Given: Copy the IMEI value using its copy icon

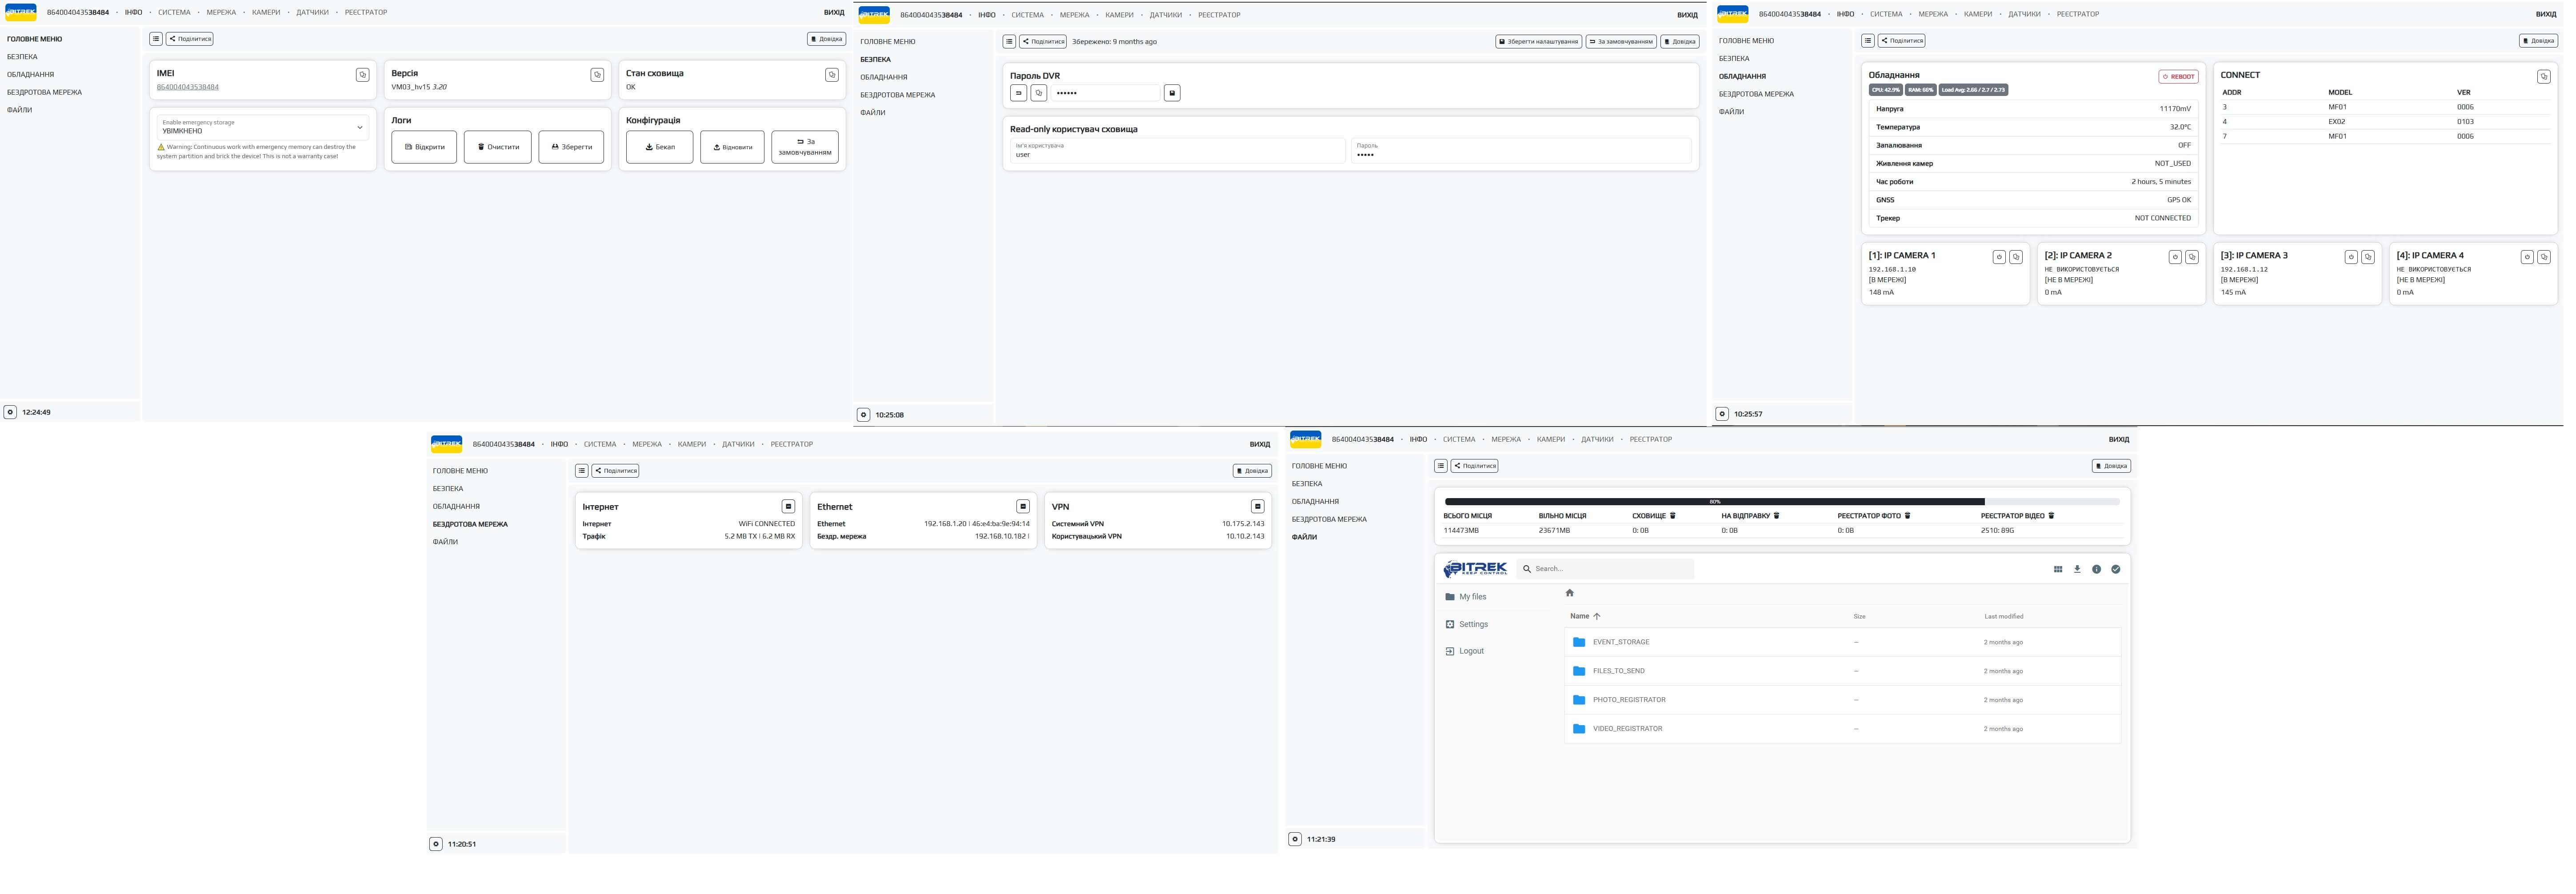Looking at the screenshot, I should tap(362, 75).
